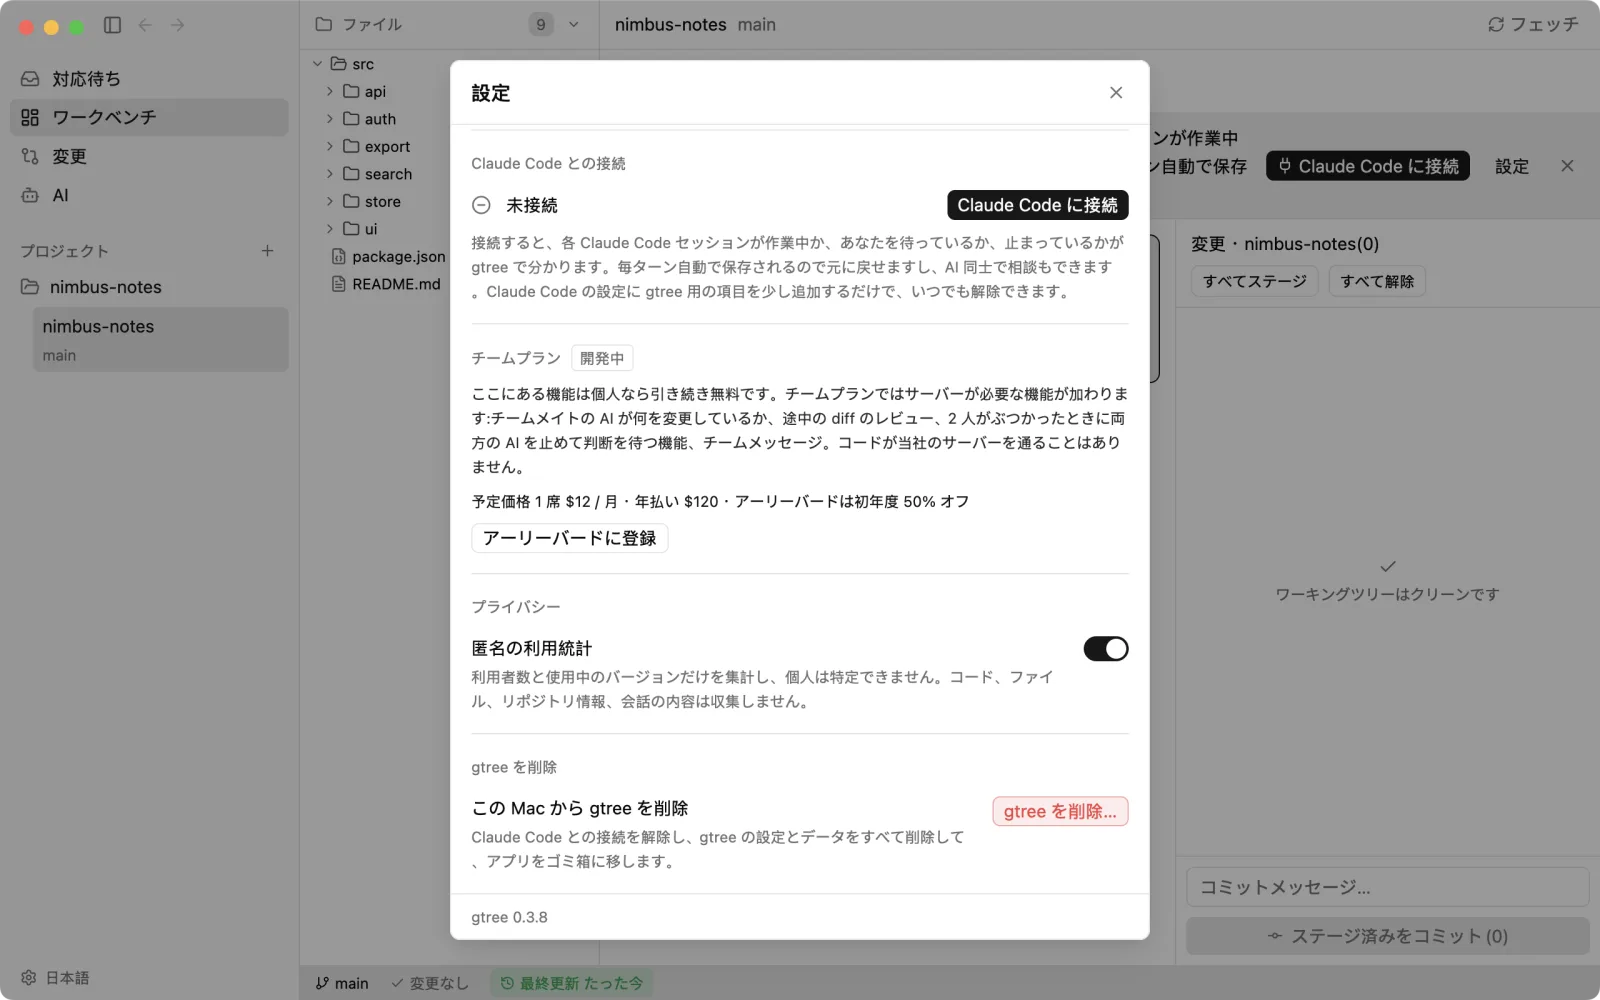This screenshot has width=1600, height=1000.
Task: Go back with the left arrow
Action: pyautogui.click(x=145, y=25)
